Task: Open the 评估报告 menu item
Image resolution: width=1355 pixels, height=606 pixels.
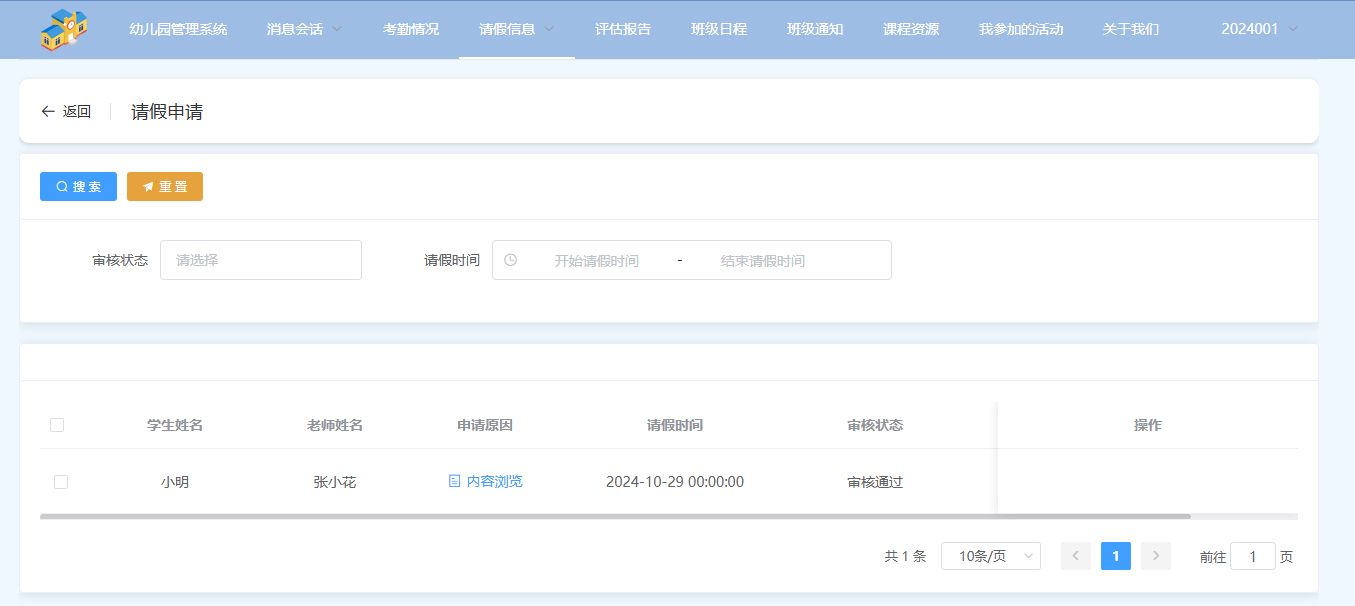Action: tap(623, 29)
